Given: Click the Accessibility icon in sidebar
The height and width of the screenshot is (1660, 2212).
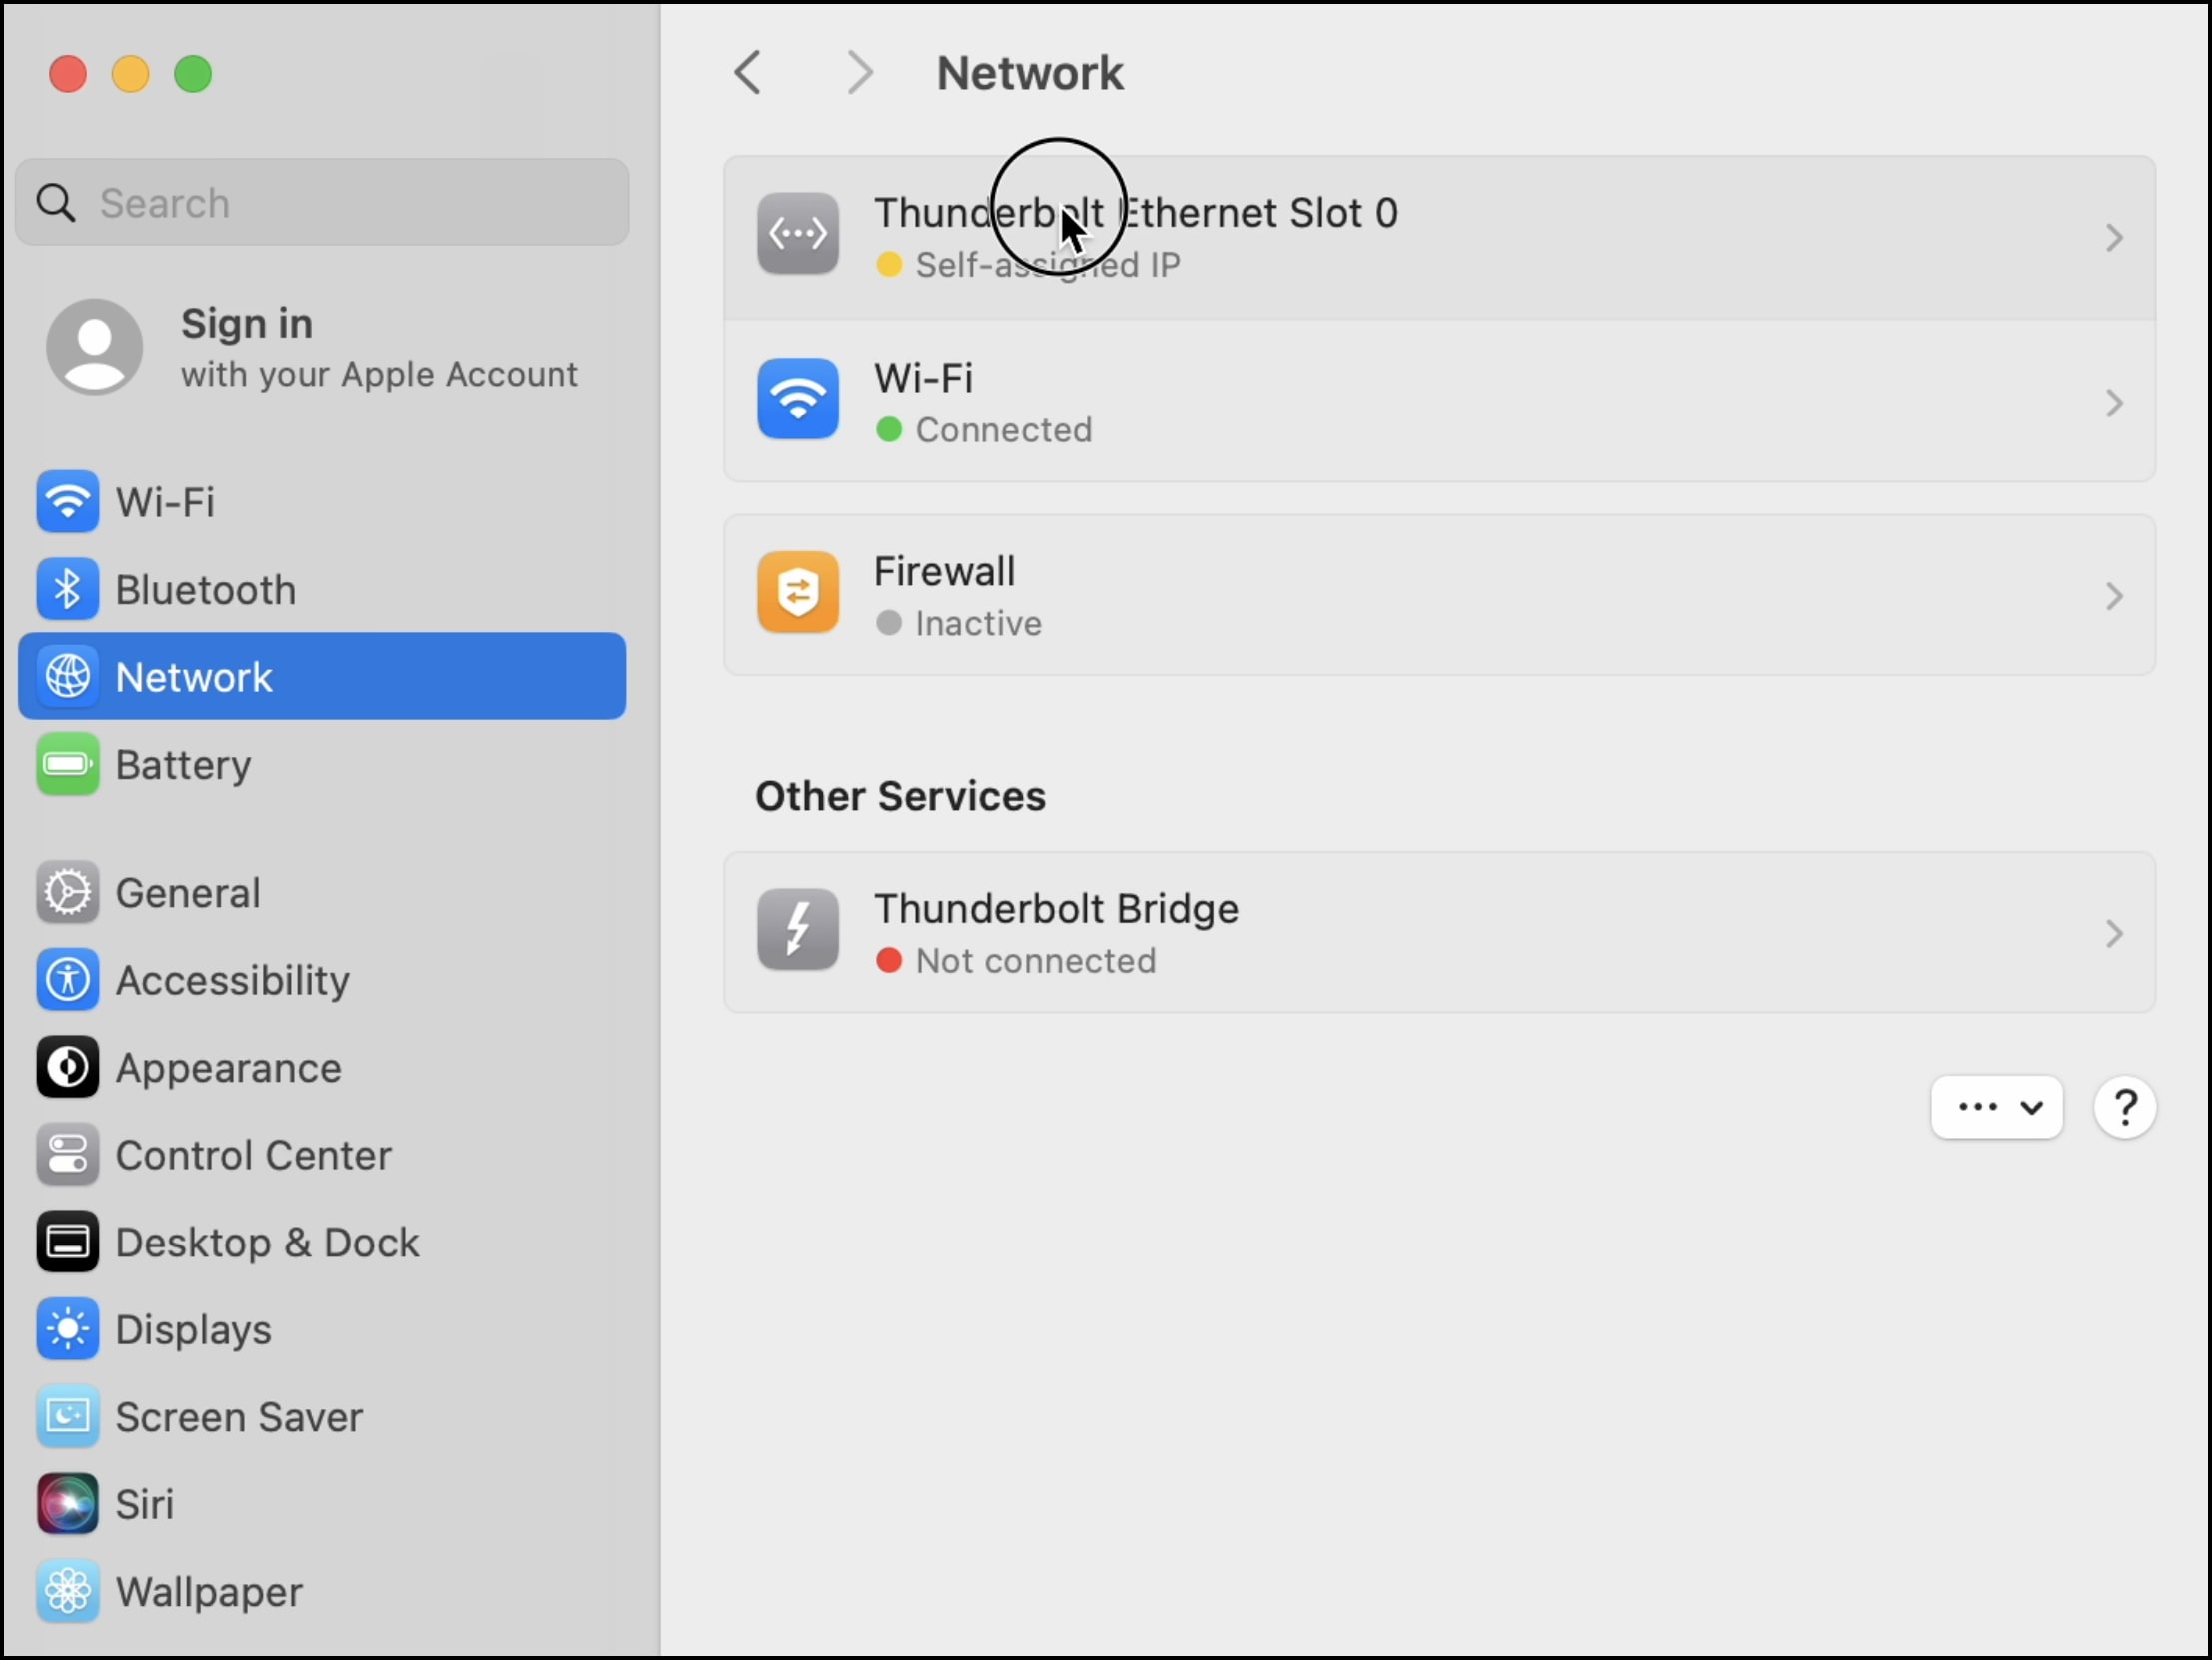Looking at the screenshot, I should tap(67, 979).
